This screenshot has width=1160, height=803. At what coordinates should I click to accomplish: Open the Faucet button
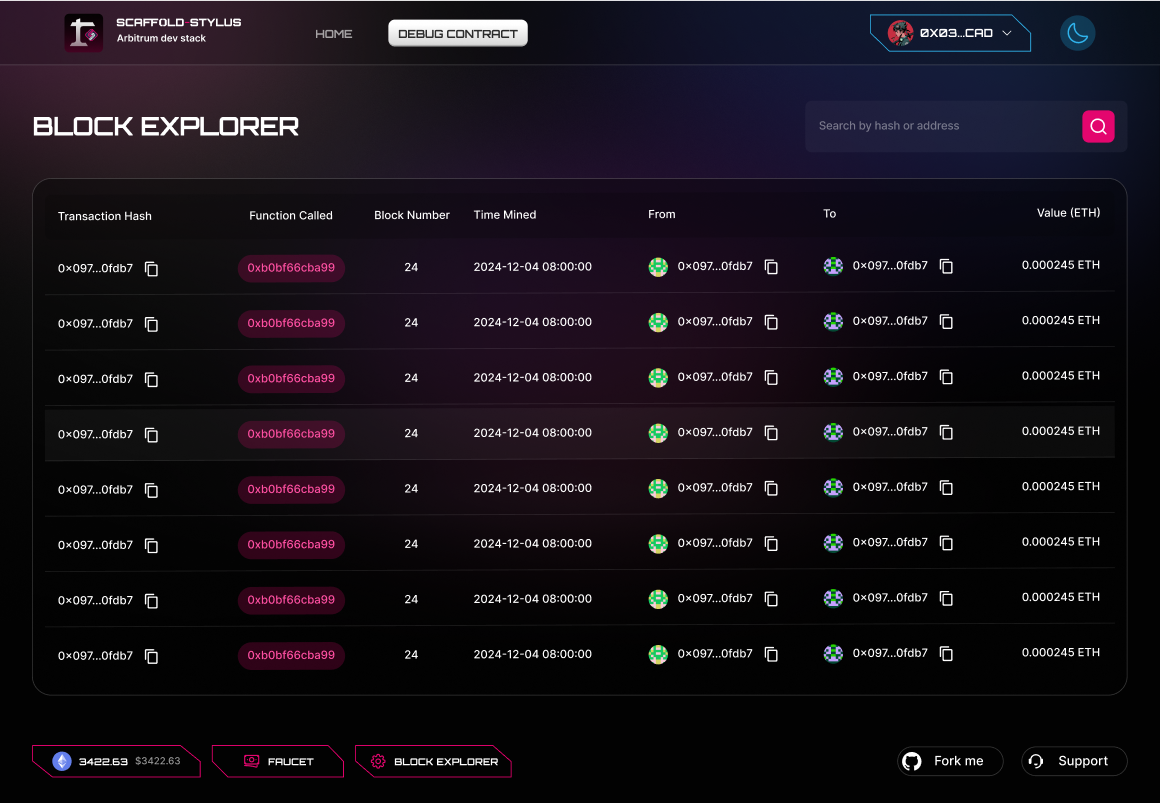pos(278,761)
